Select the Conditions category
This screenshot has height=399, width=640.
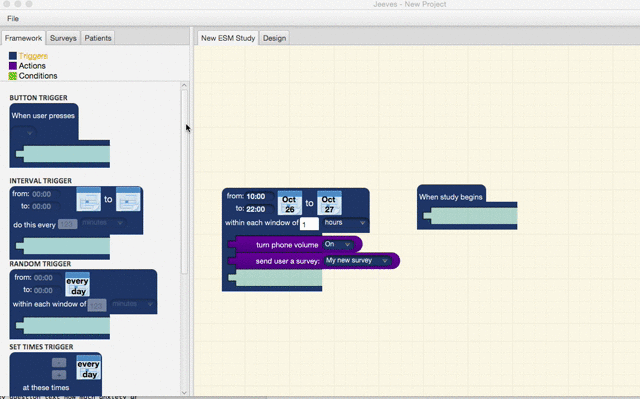pos(38,76)
